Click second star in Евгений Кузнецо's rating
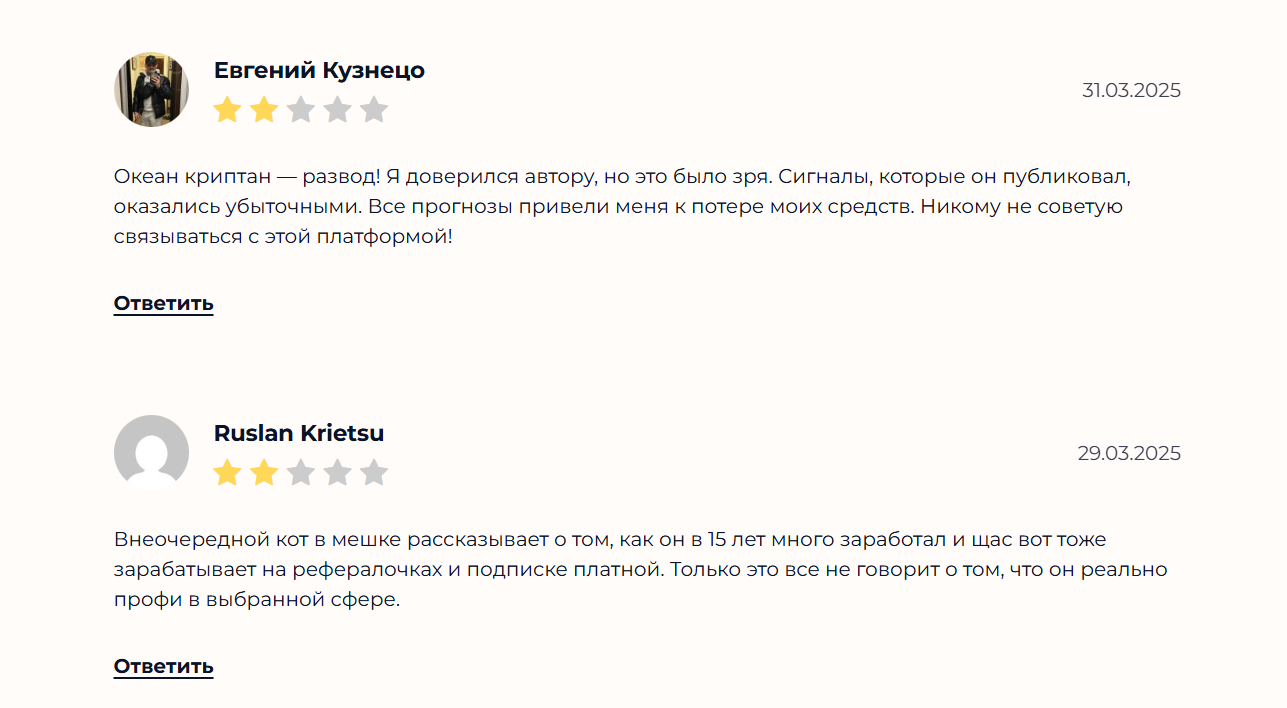The height and width of the screenshot is (708, 1287). click(264, 109)
